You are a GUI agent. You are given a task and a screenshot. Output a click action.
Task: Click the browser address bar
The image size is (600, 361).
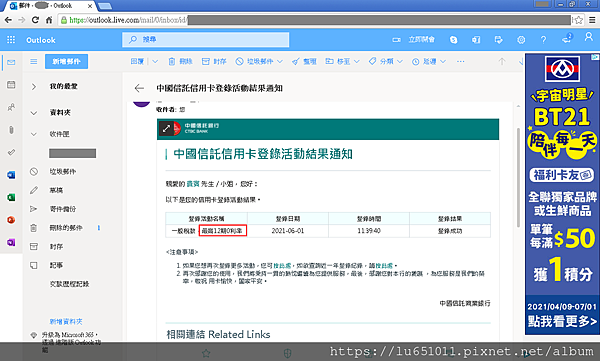click(x=315, y=20)
